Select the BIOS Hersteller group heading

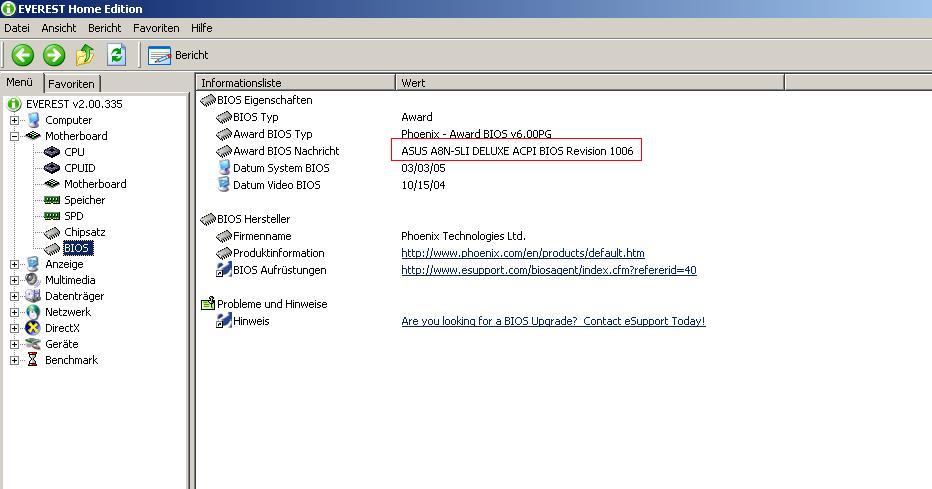(253, 219)
